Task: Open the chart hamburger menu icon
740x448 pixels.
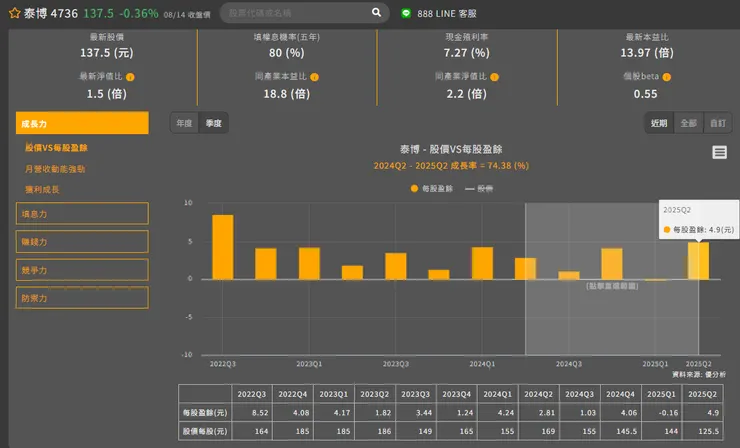Action: point(719,152)
